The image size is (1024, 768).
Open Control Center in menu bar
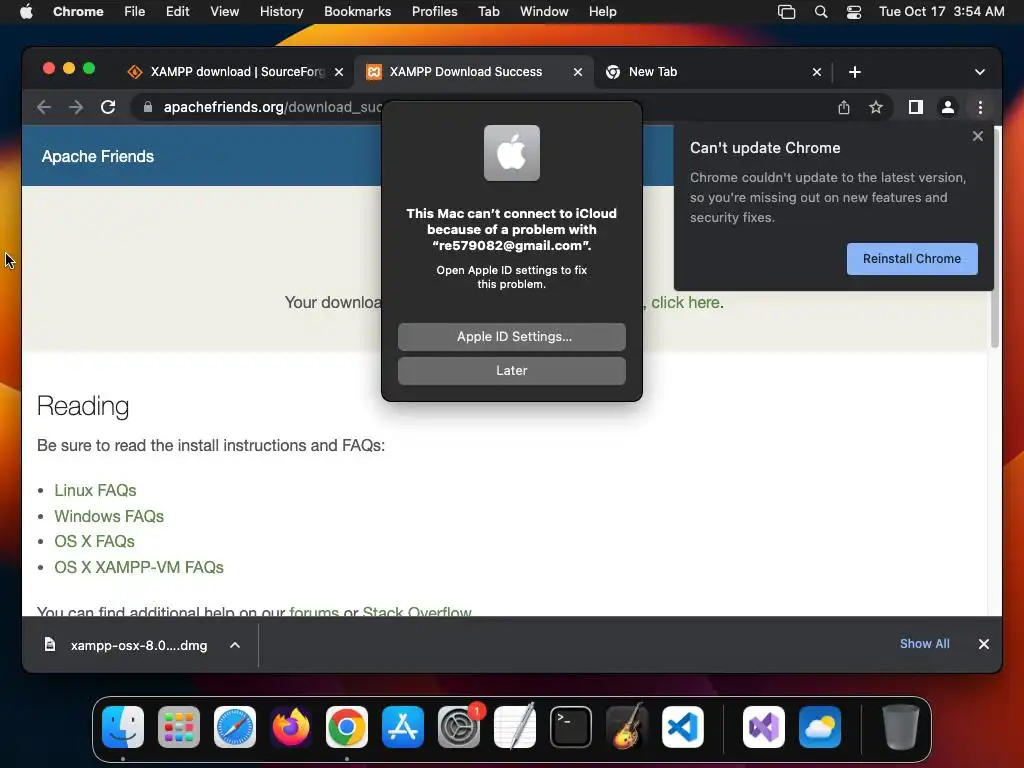(x=854, y=12)
